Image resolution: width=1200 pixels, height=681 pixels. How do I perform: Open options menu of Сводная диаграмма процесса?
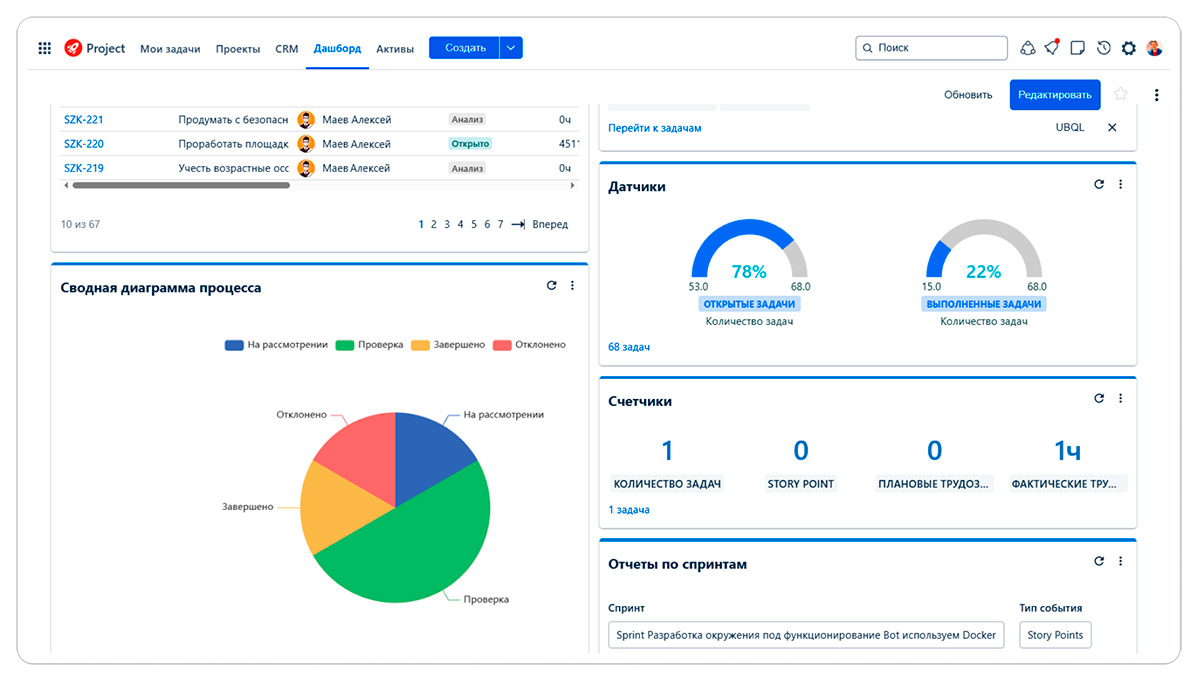(x=572, y=285)
